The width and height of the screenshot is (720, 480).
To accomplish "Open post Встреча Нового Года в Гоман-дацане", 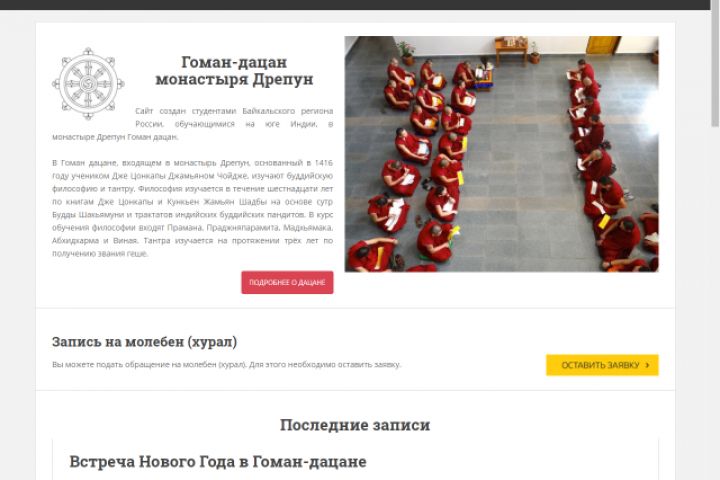I will pos(218,462).
